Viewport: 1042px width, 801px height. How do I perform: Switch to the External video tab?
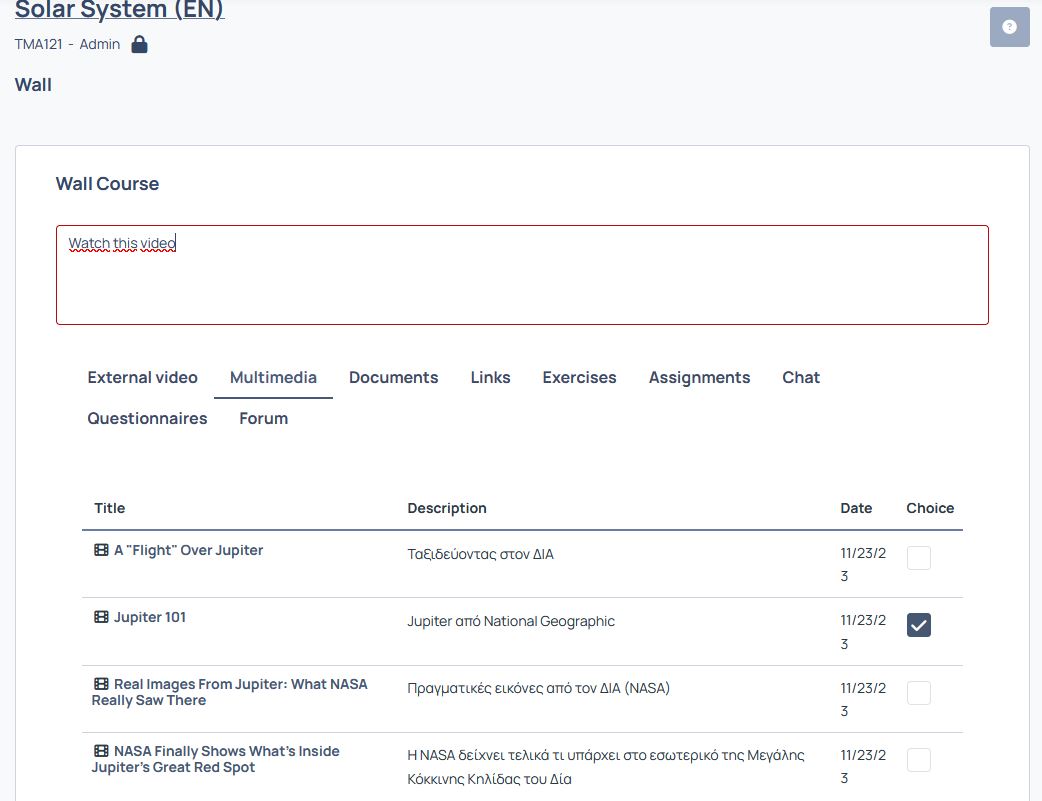pos(142,378)
